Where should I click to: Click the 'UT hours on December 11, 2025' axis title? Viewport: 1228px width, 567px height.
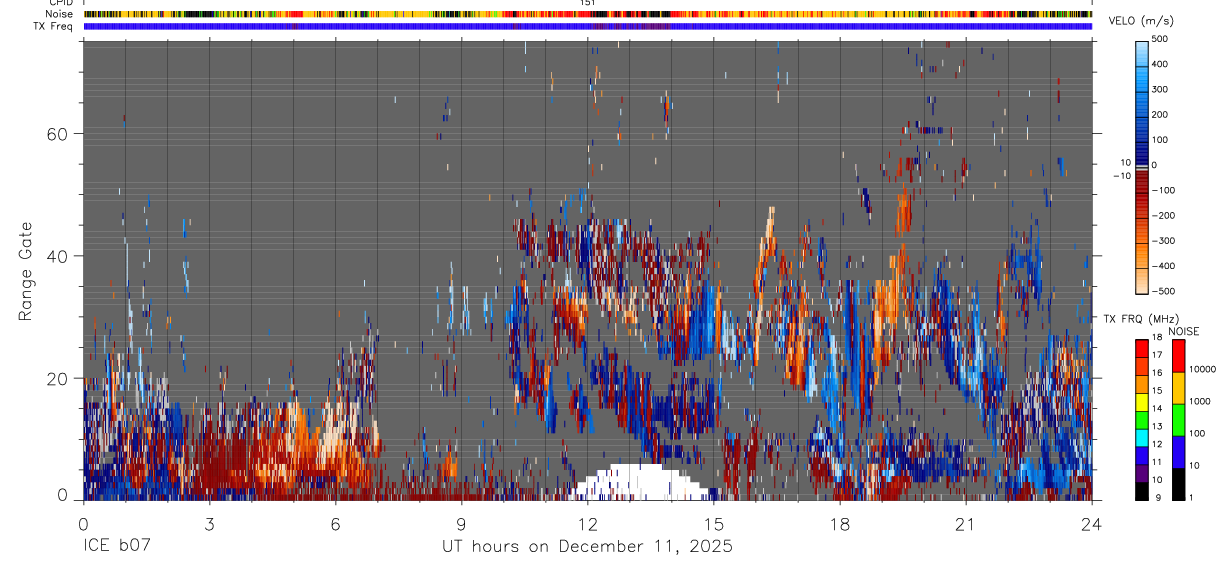[x=588, y=547]
